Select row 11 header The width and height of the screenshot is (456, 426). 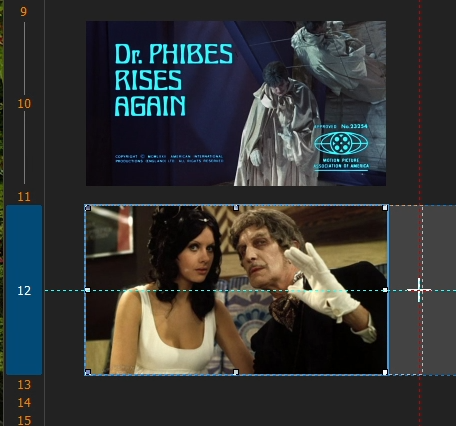click(24, 196)
